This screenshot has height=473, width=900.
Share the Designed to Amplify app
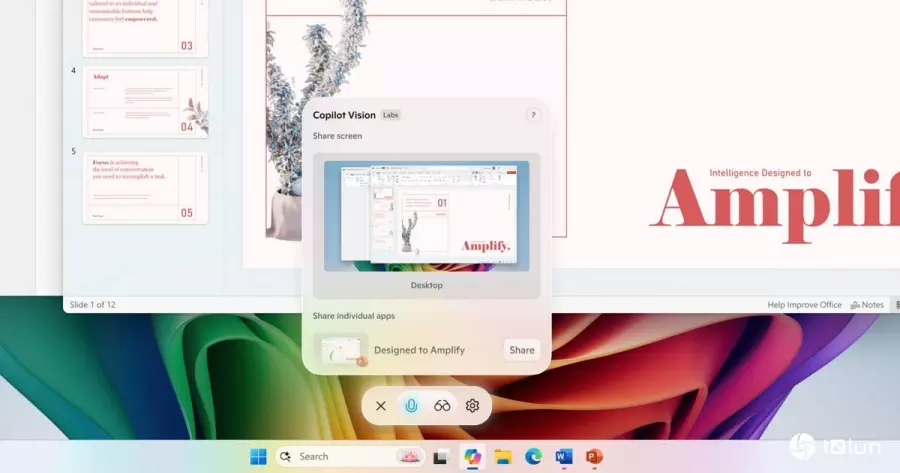522,350
